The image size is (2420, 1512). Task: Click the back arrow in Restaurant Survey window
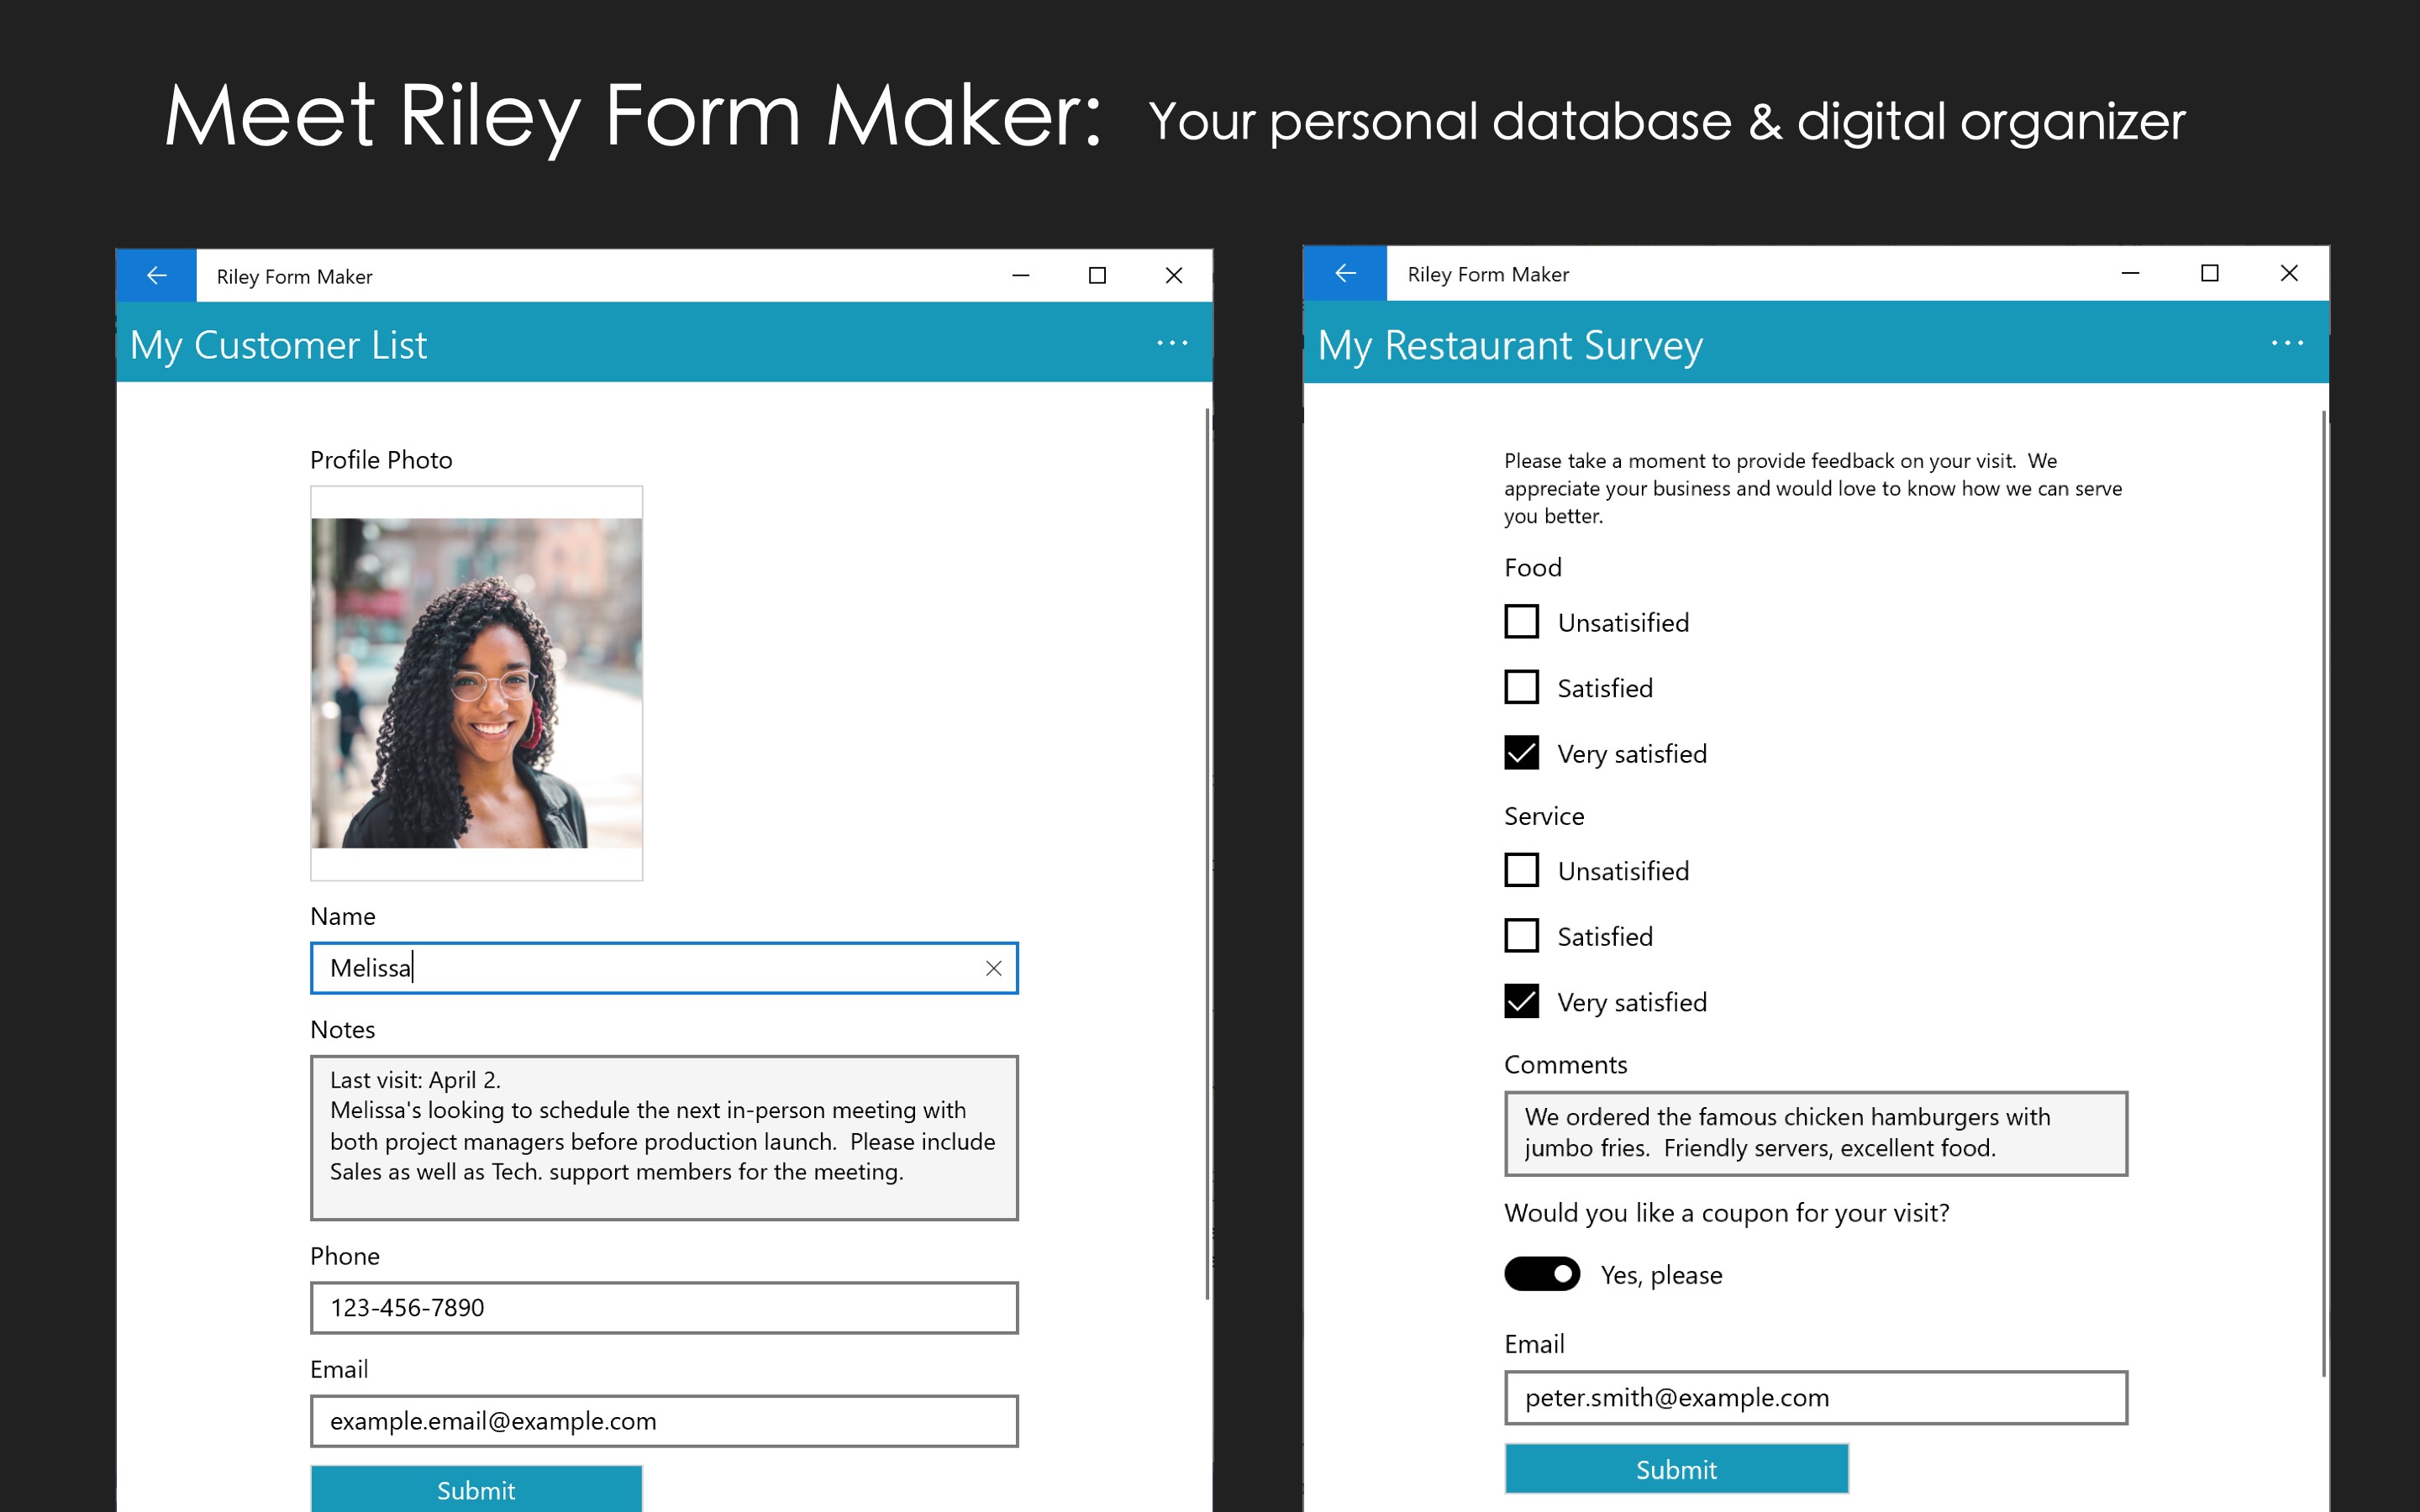1345,273
